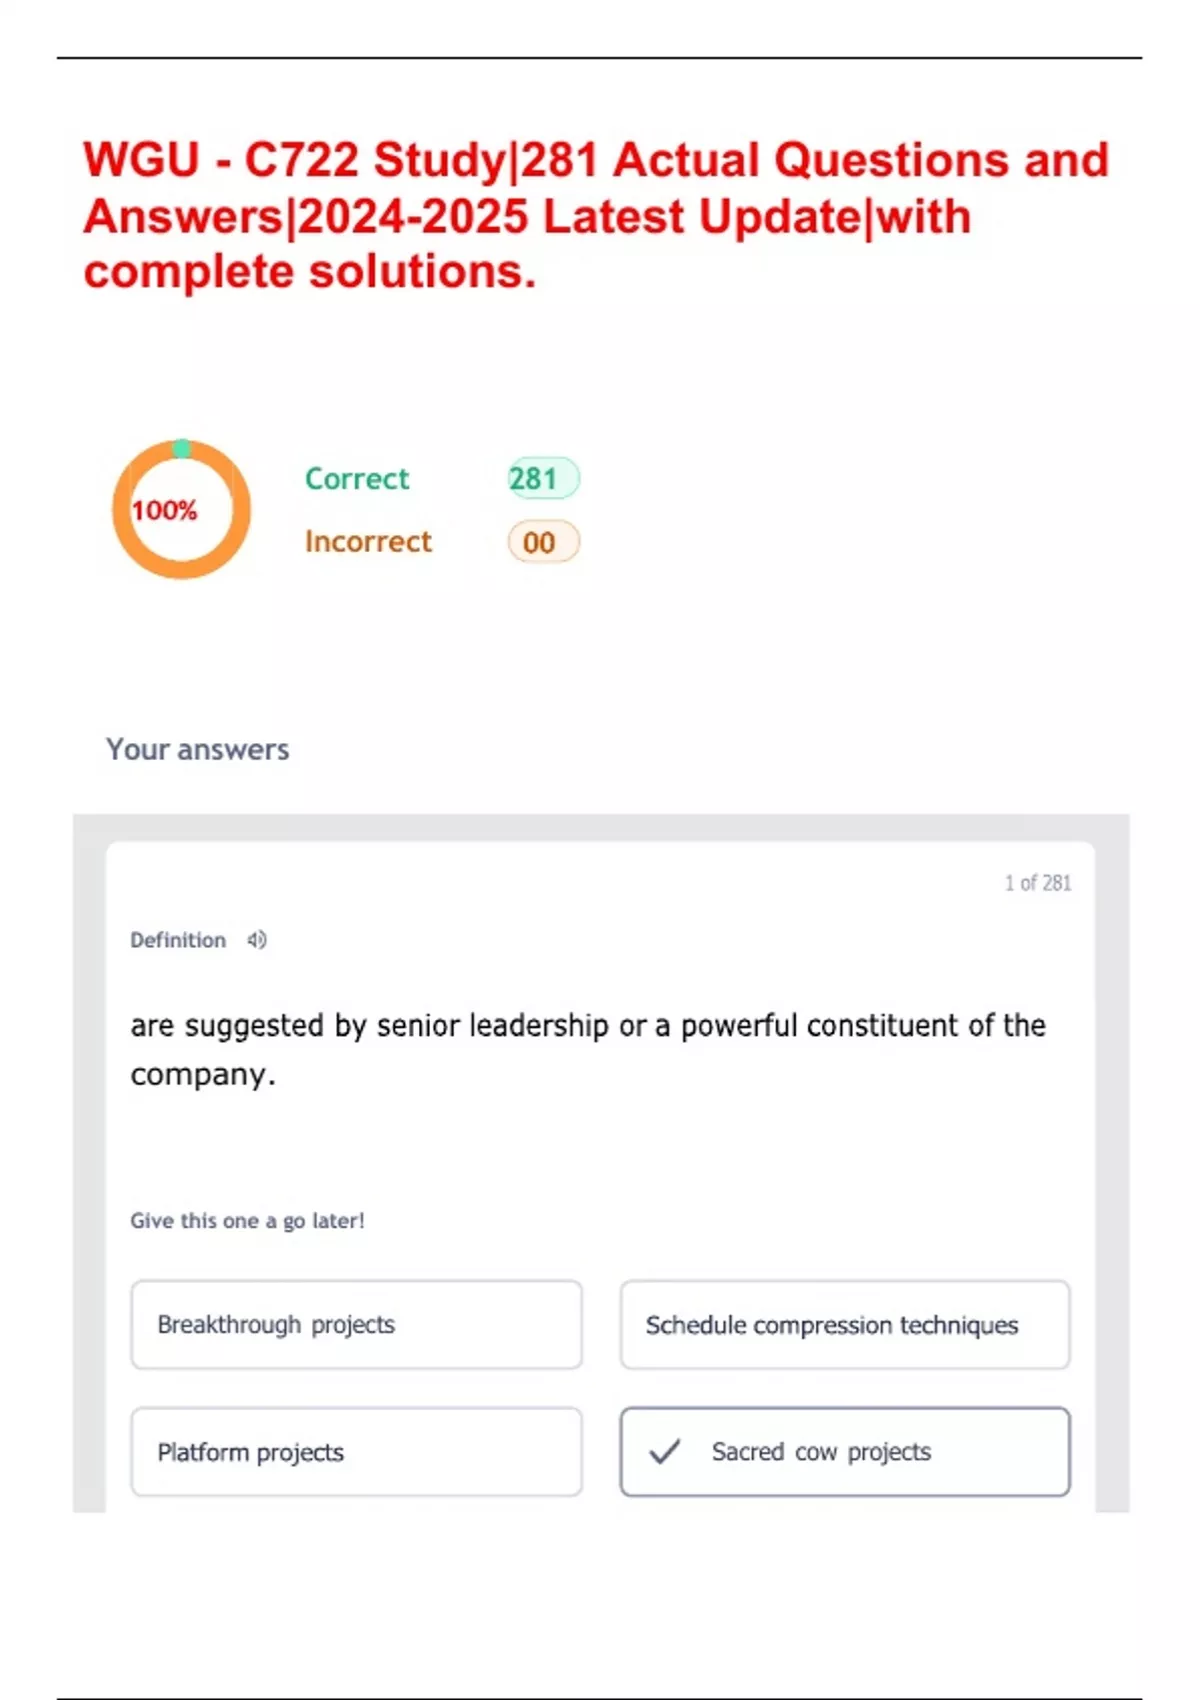Choose the Schedule compression techniques option
Viewport: 1200px width, 1700px height.
coord(845,1325)
